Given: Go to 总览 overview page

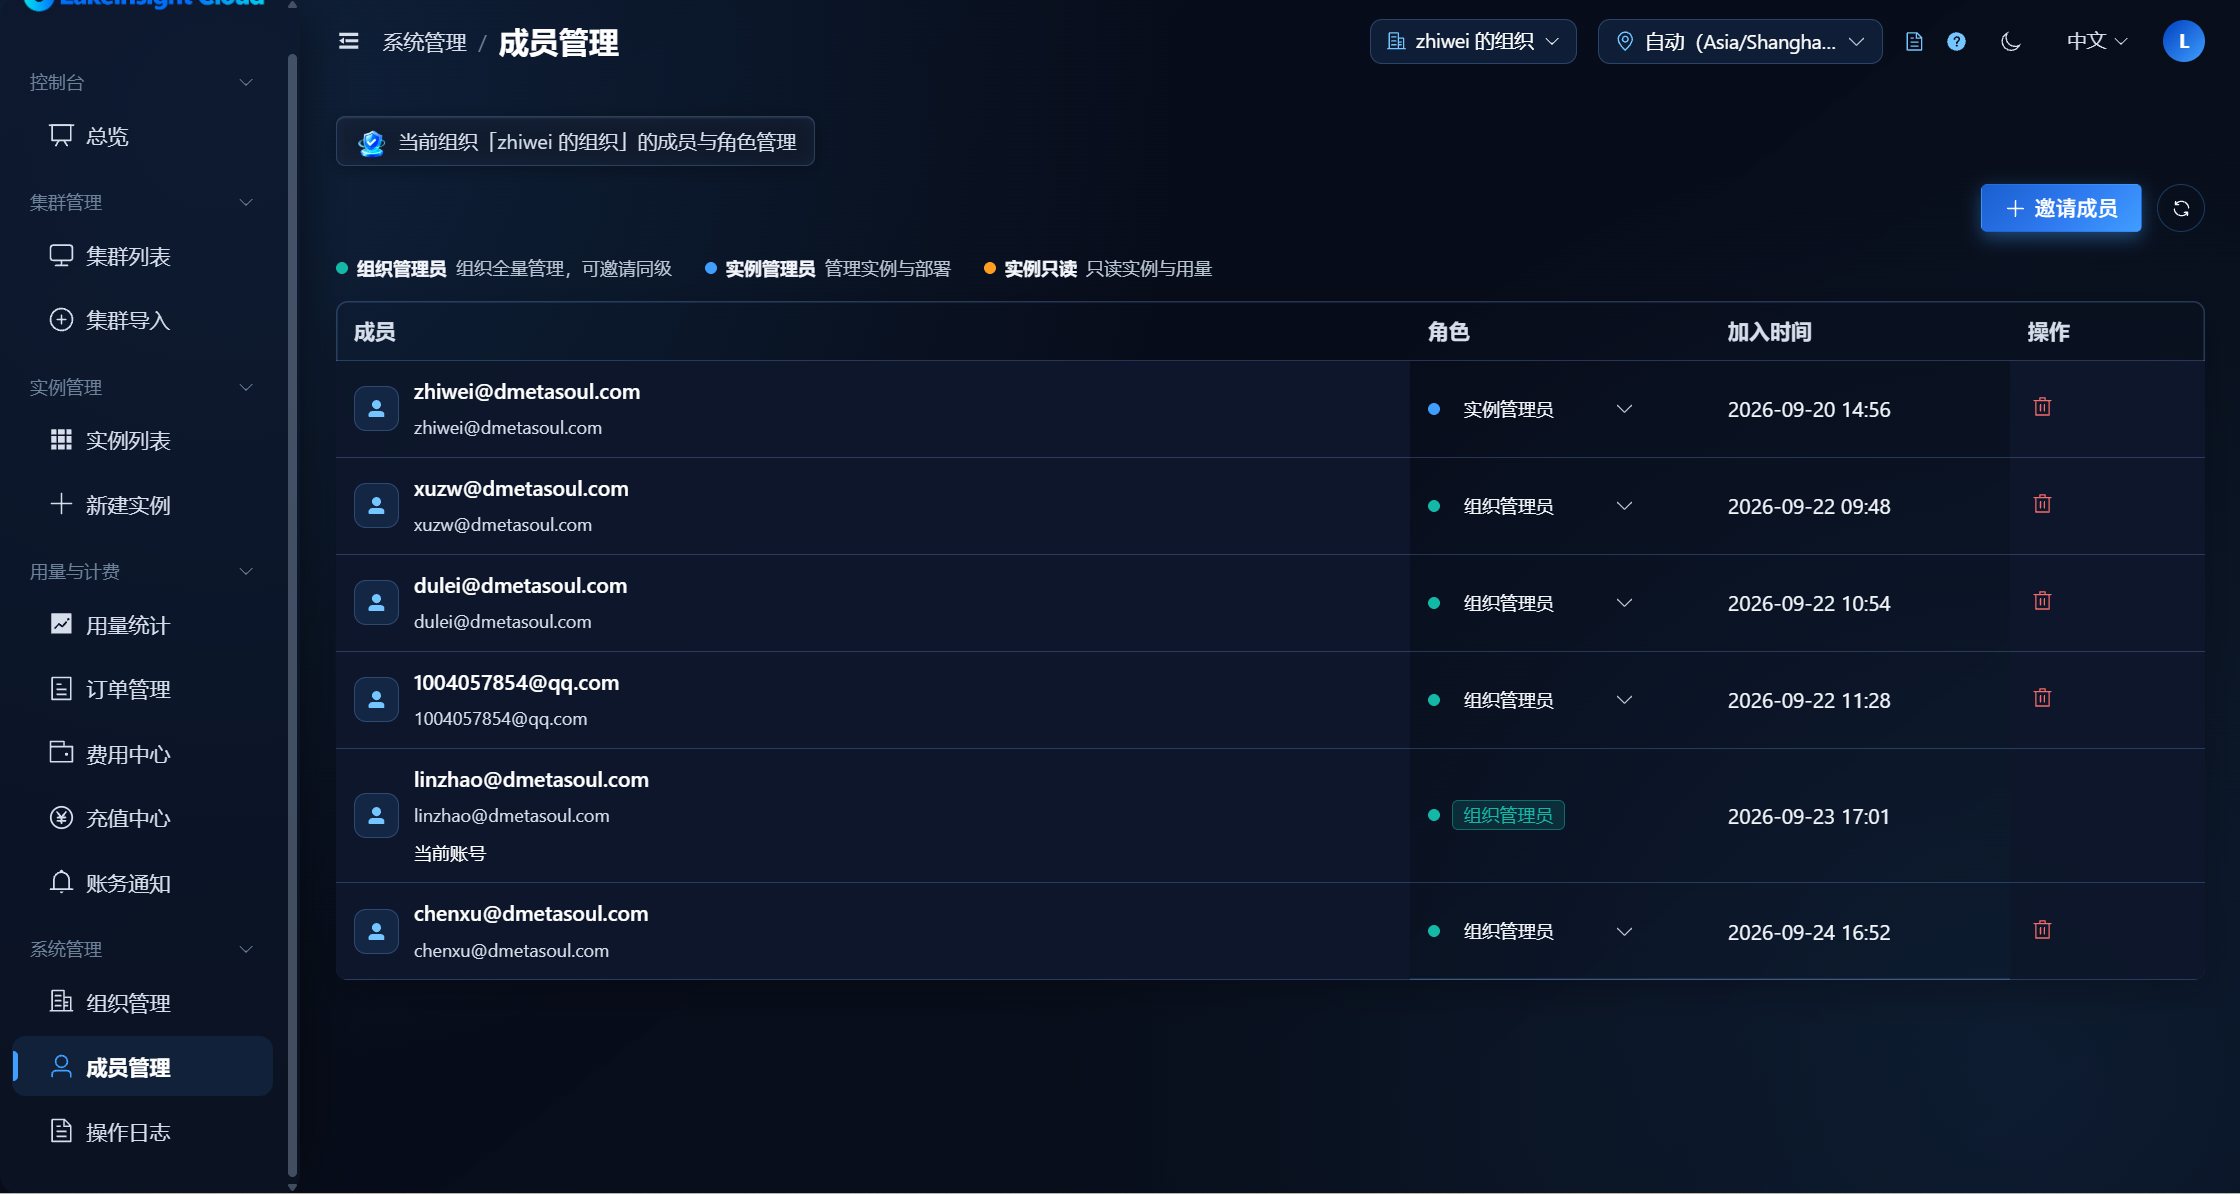Looking at the screenshot, I should click(142, 136).
